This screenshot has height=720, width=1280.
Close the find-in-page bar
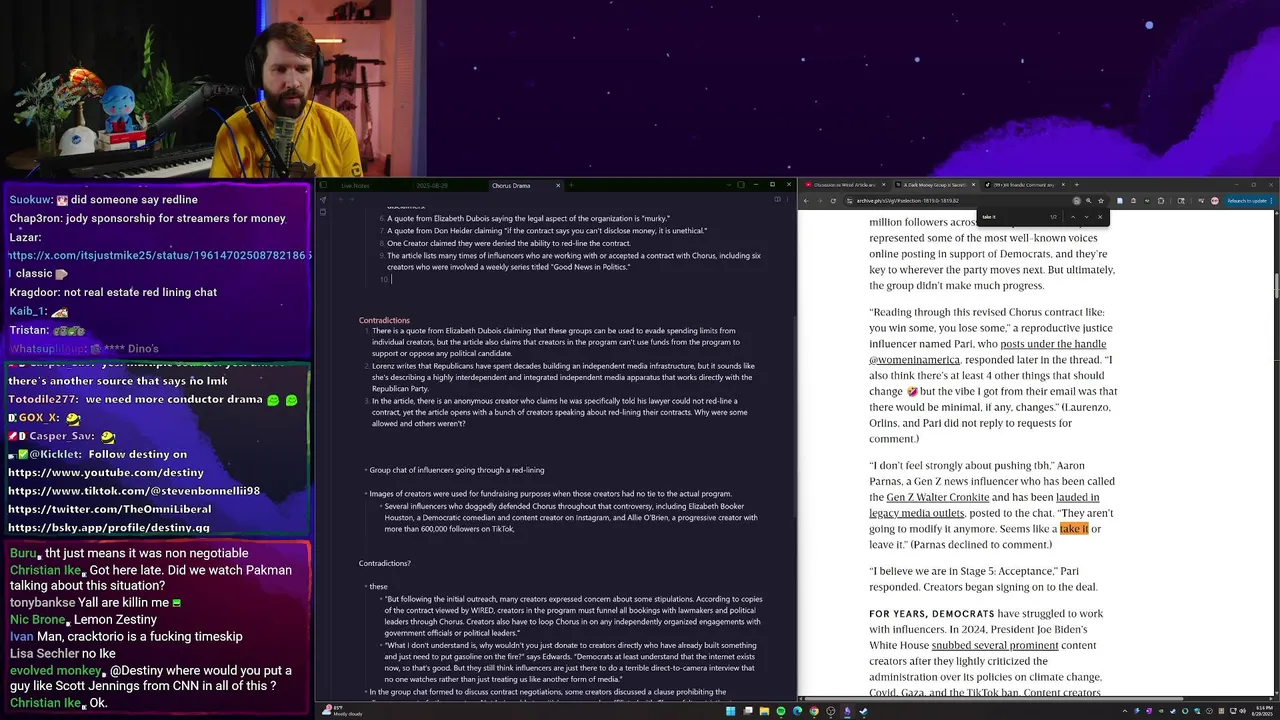tap(1100, 217)
